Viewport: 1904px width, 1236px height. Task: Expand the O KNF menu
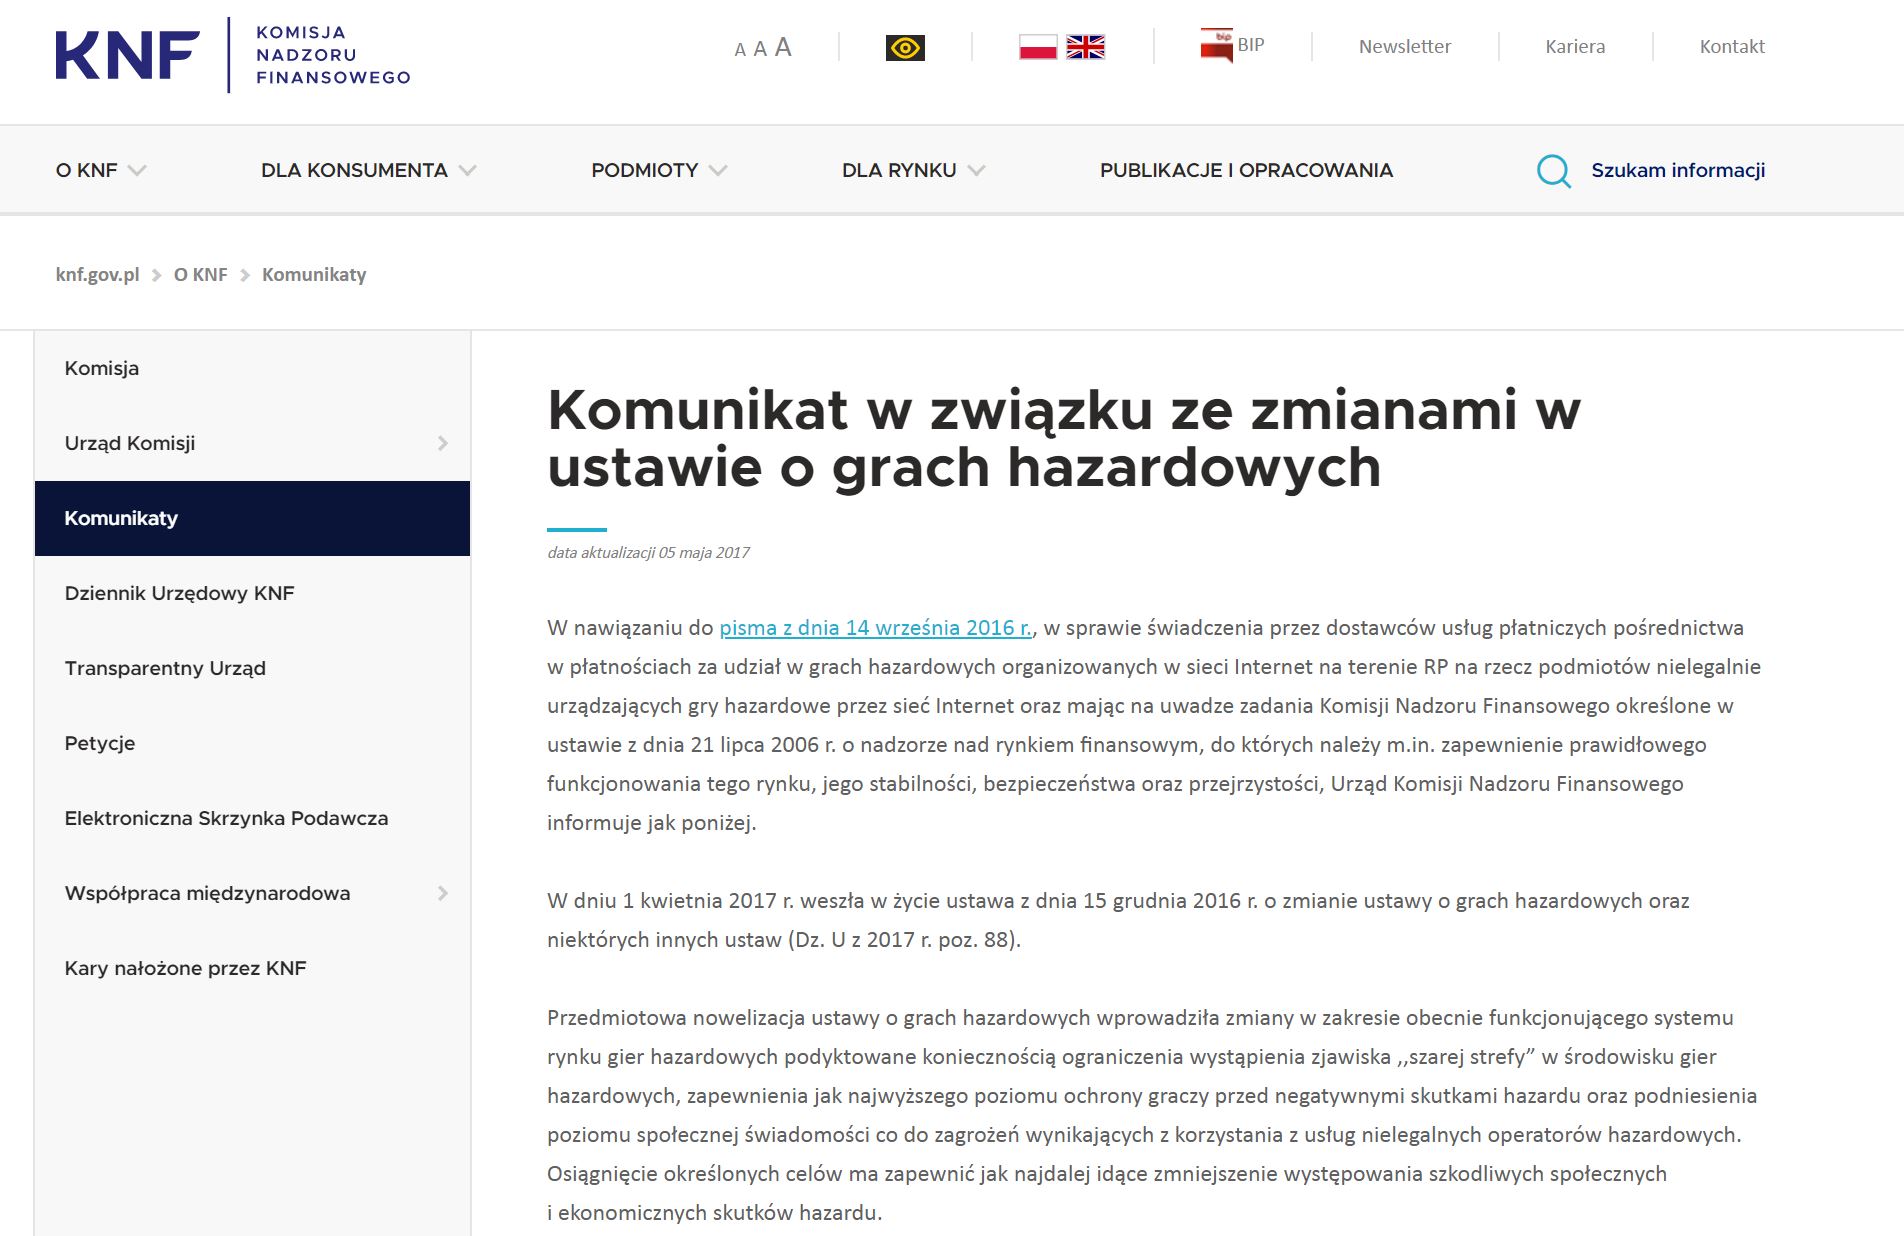coord(101,170)
